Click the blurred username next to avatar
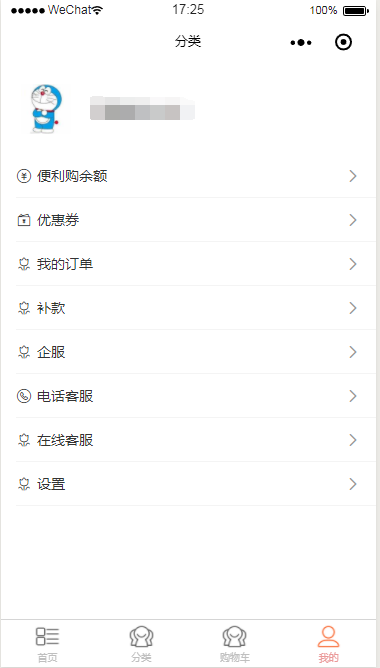 [142, 109]
